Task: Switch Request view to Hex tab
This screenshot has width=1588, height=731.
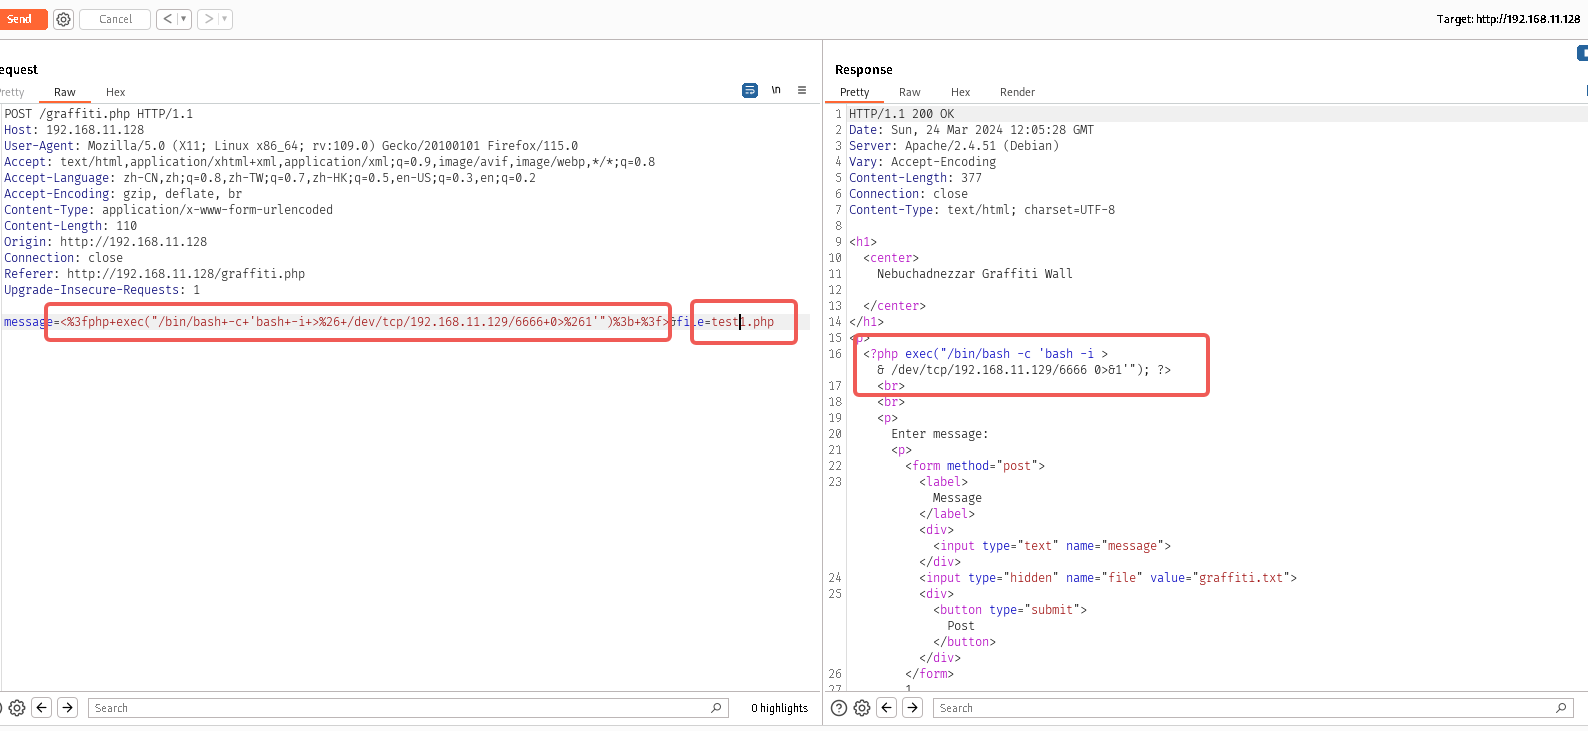Action: coord(116,92)
